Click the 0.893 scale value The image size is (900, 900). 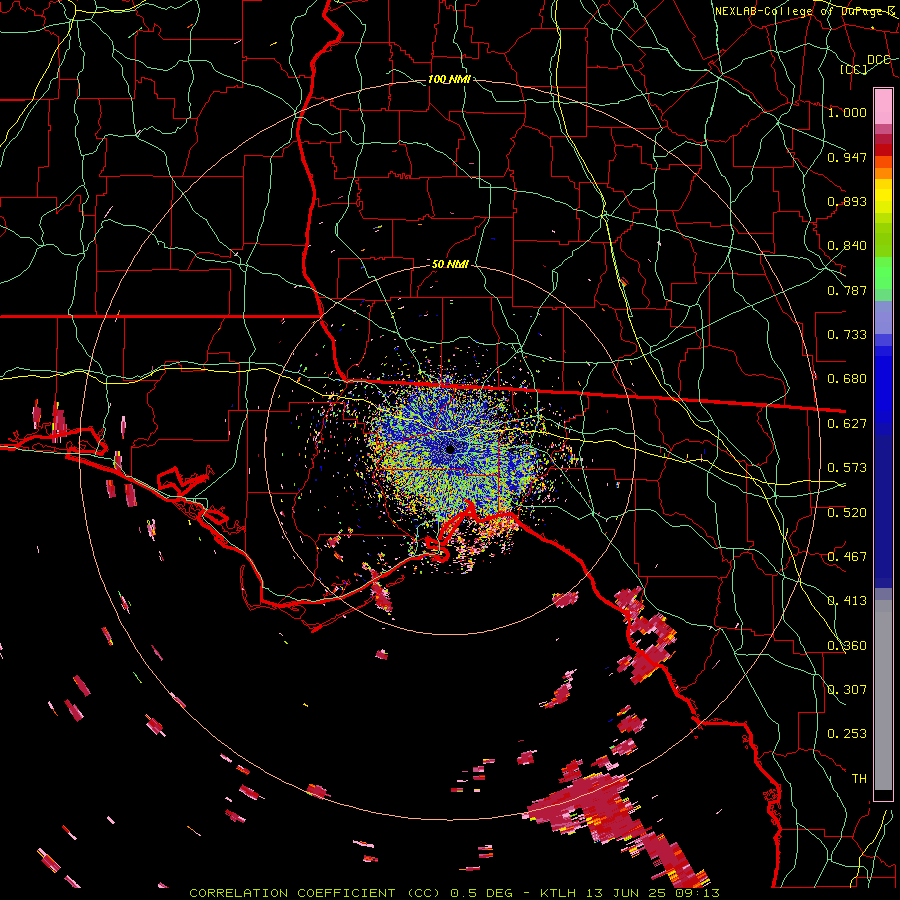(x=847, y=201)
